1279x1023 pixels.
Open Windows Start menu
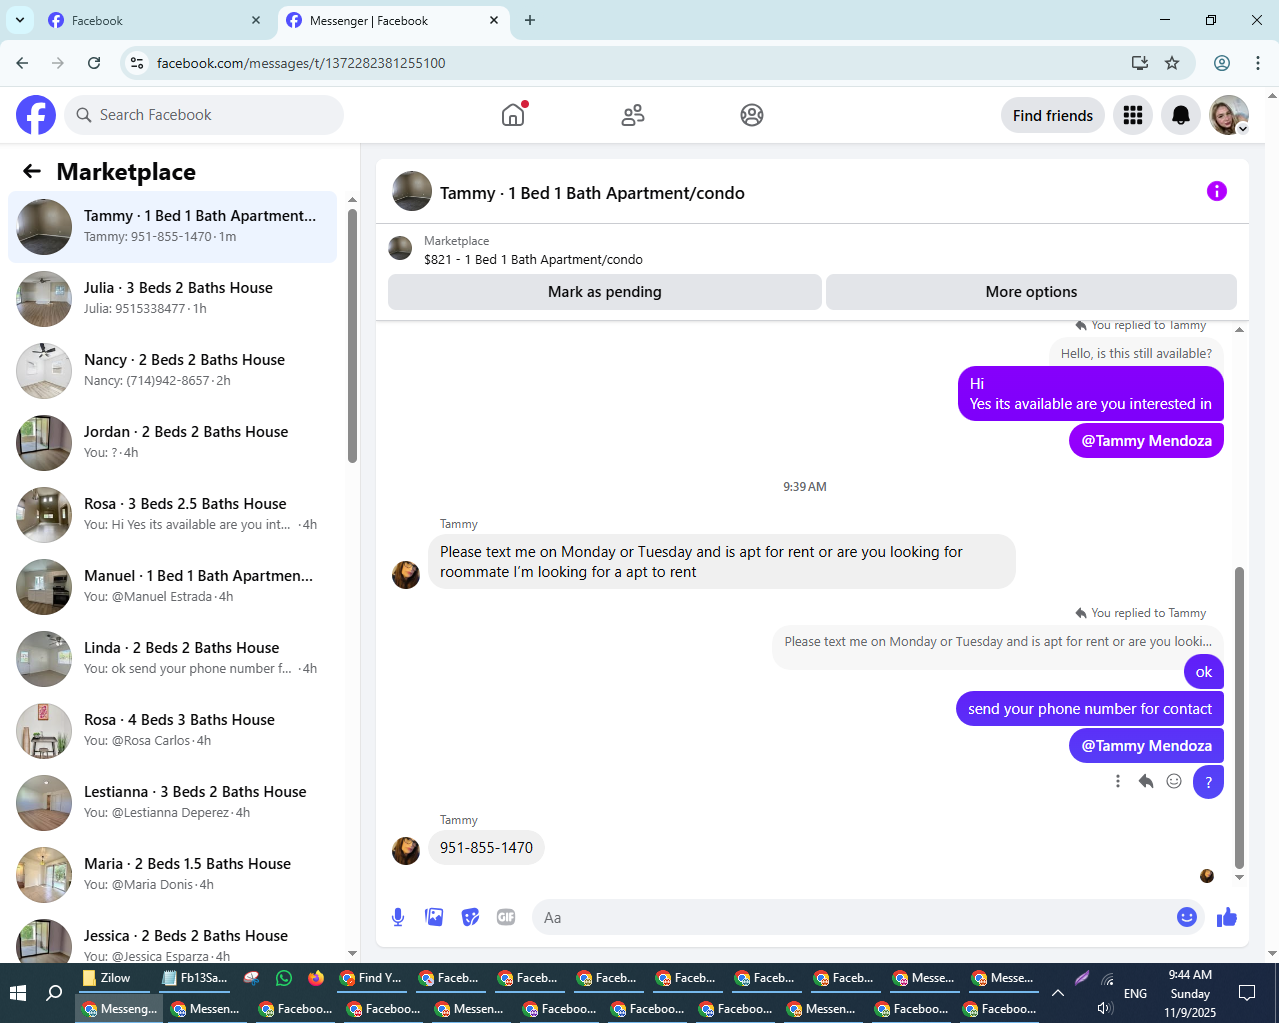point(18,993)
